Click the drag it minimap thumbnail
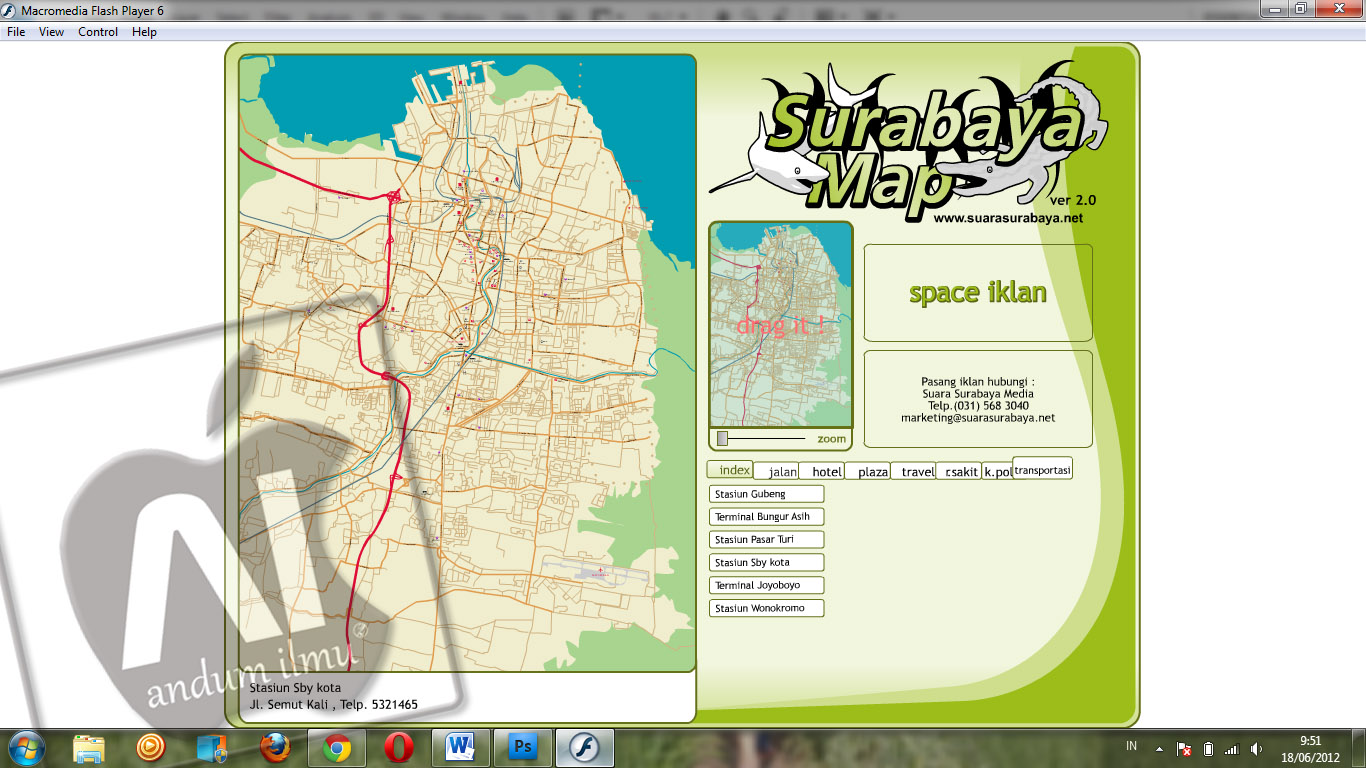This screenshot has height=768, width=1366. [x=781, y=325]
